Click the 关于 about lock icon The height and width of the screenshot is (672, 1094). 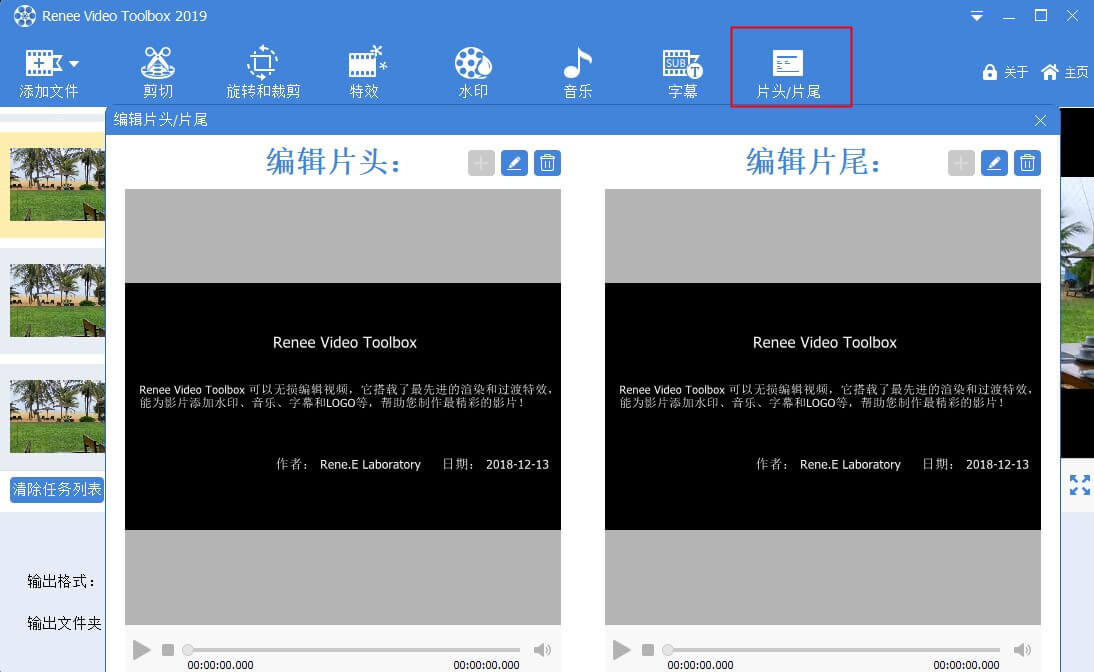(x=989, y=72)
